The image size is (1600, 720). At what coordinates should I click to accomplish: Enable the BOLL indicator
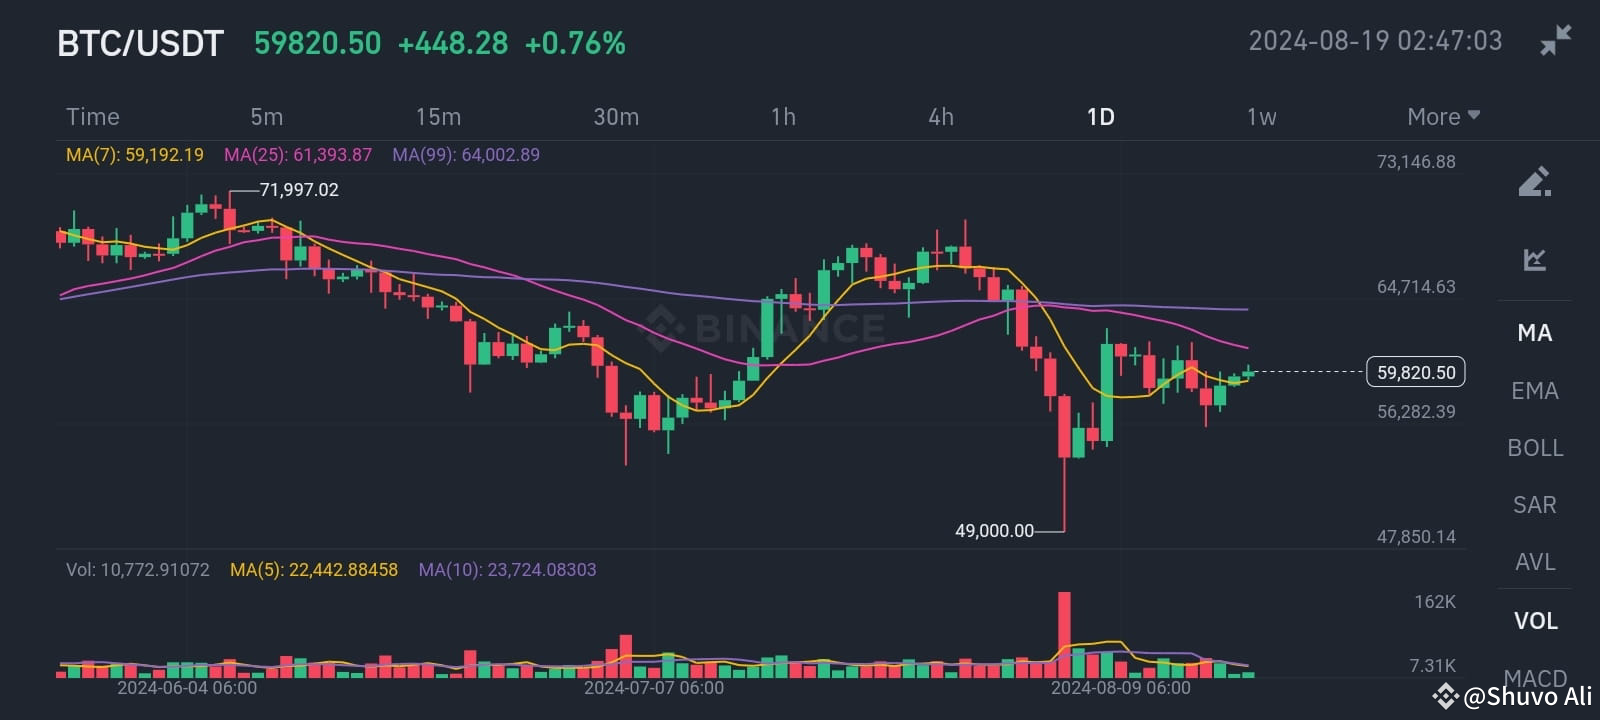tap(1535, 448)
